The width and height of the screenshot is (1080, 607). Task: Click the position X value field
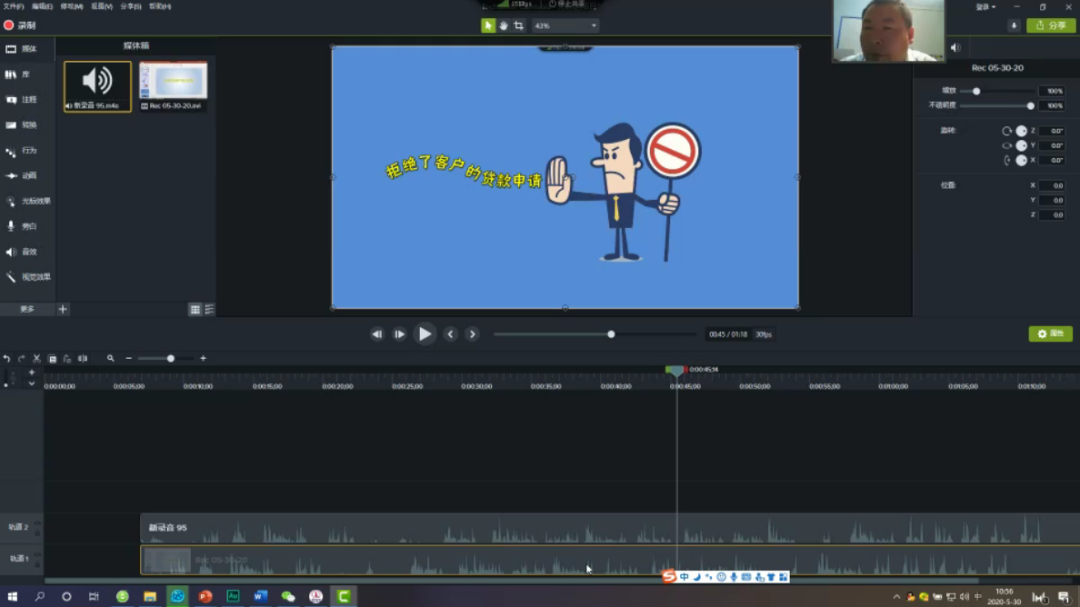coord(1053,185)
